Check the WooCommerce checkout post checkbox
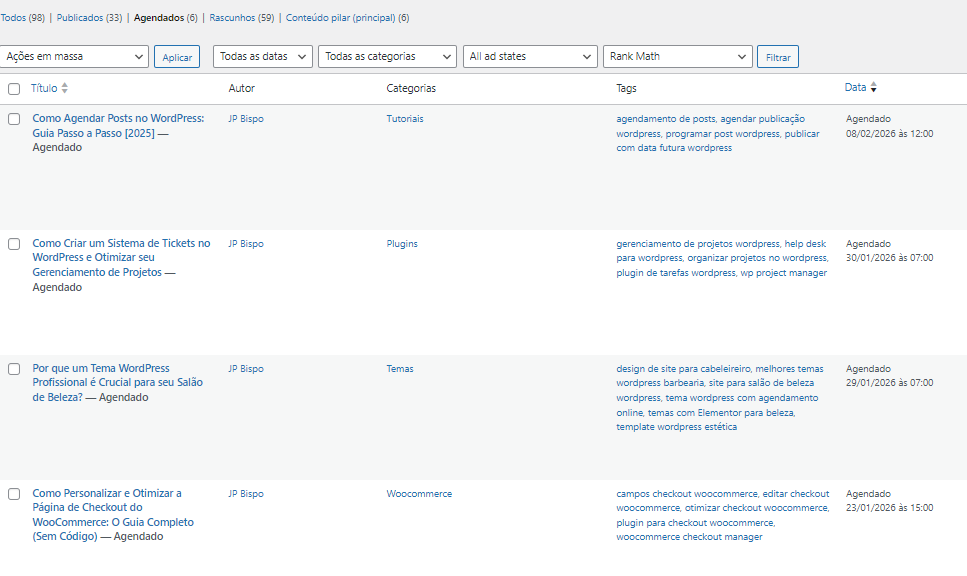The image size is (967, 576). pos(14,493)
